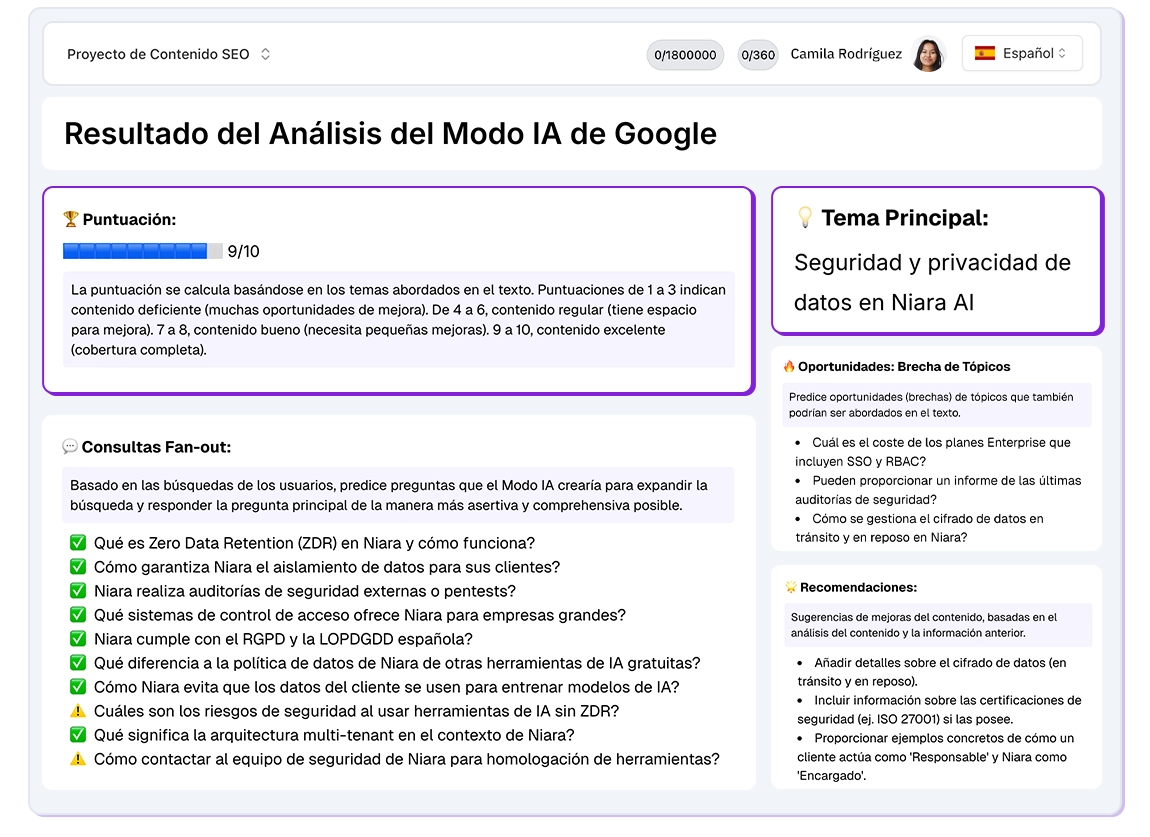
Task: Click the star icon beside Recomendaciones
Action: point(790,588)
